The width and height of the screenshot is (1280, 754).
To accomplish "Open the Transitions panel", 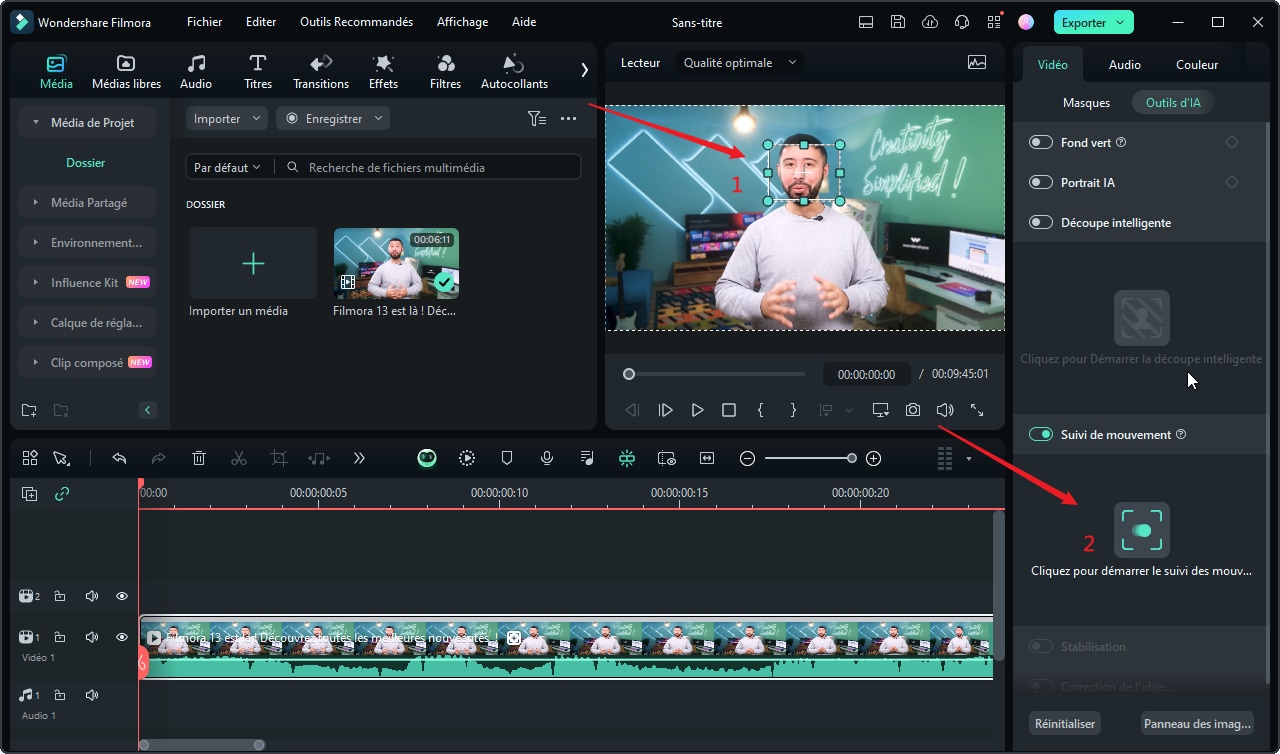I will click(x=321, y=72).
